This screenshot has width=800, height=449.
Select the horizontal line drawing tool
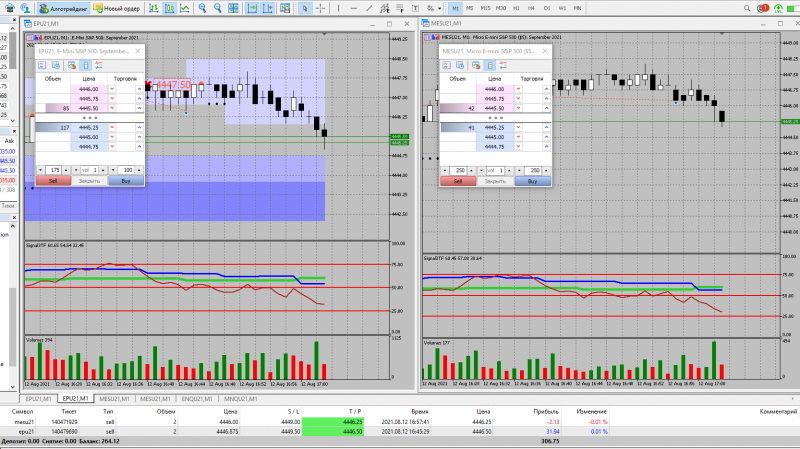(x=354, y=8)
